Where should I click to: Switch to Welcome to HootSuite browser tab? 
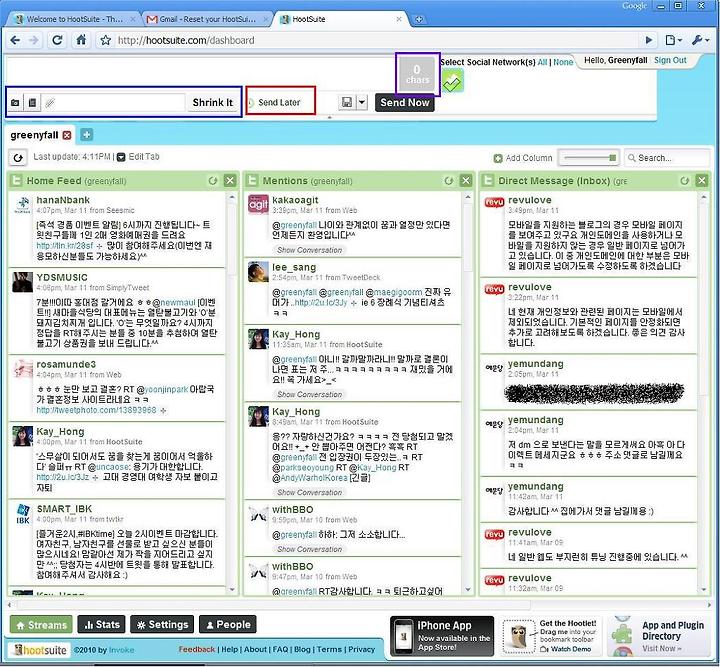74,19
